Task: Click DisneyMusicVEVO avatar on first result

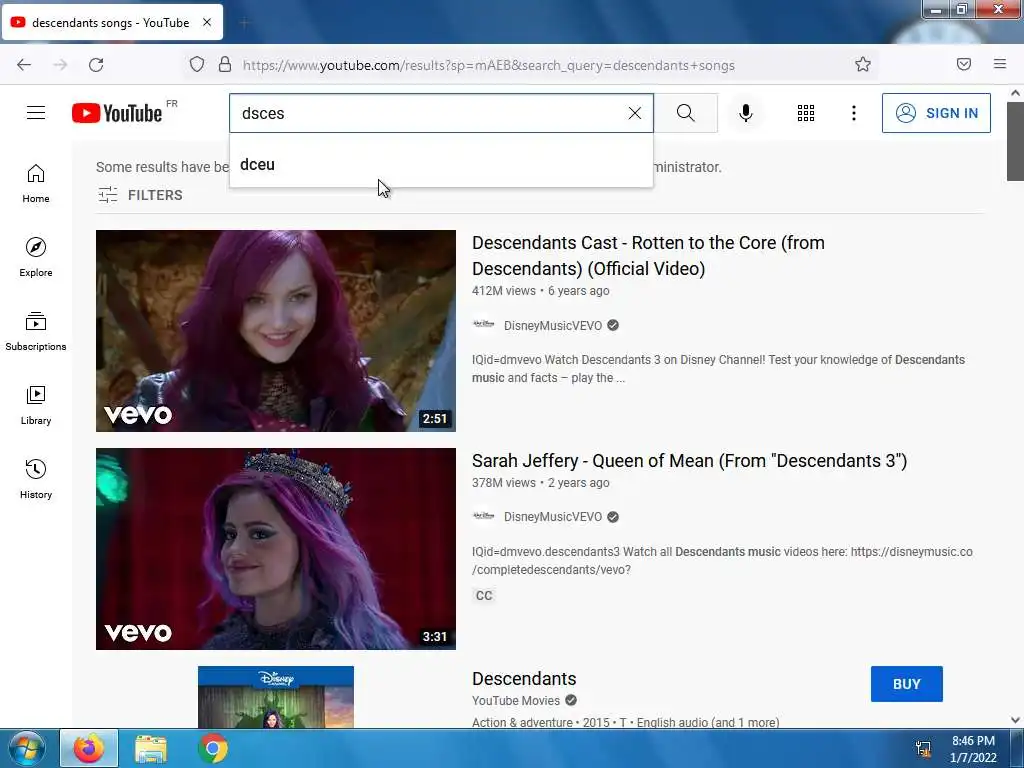Action: (483, 325)
